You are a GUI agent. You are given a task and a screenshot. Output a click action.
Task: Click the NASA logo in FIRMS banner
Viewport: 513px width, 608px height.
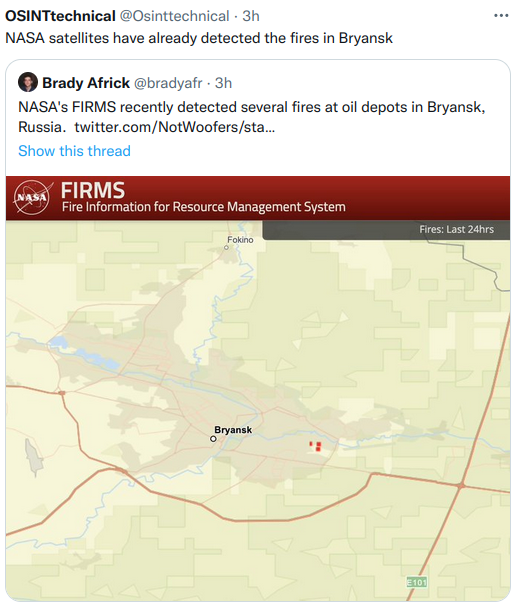click(32, 197)
